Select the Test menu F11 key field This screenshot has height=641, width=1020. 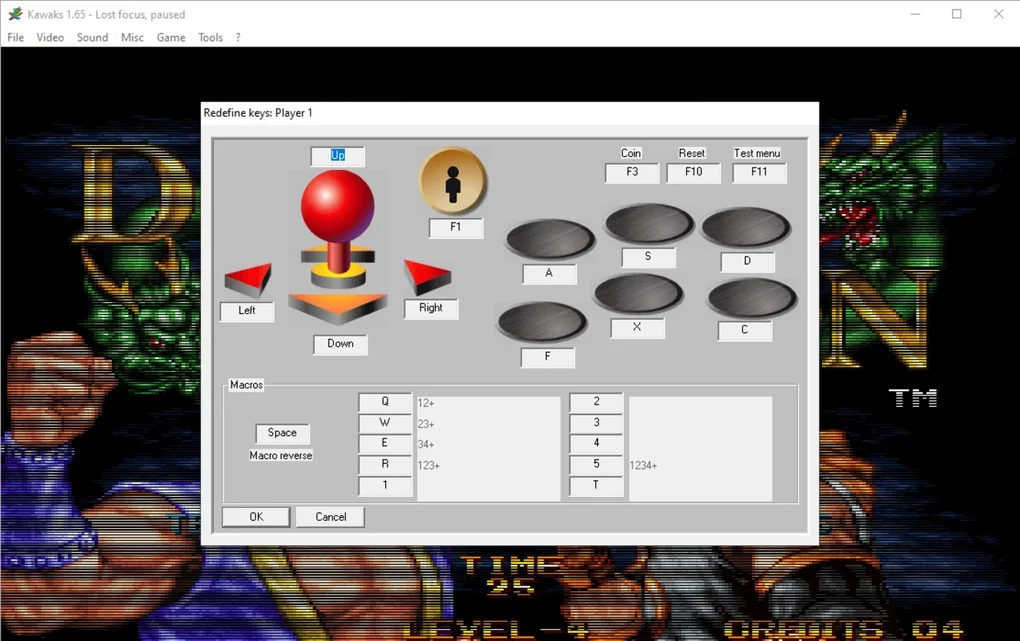point(759,172)
